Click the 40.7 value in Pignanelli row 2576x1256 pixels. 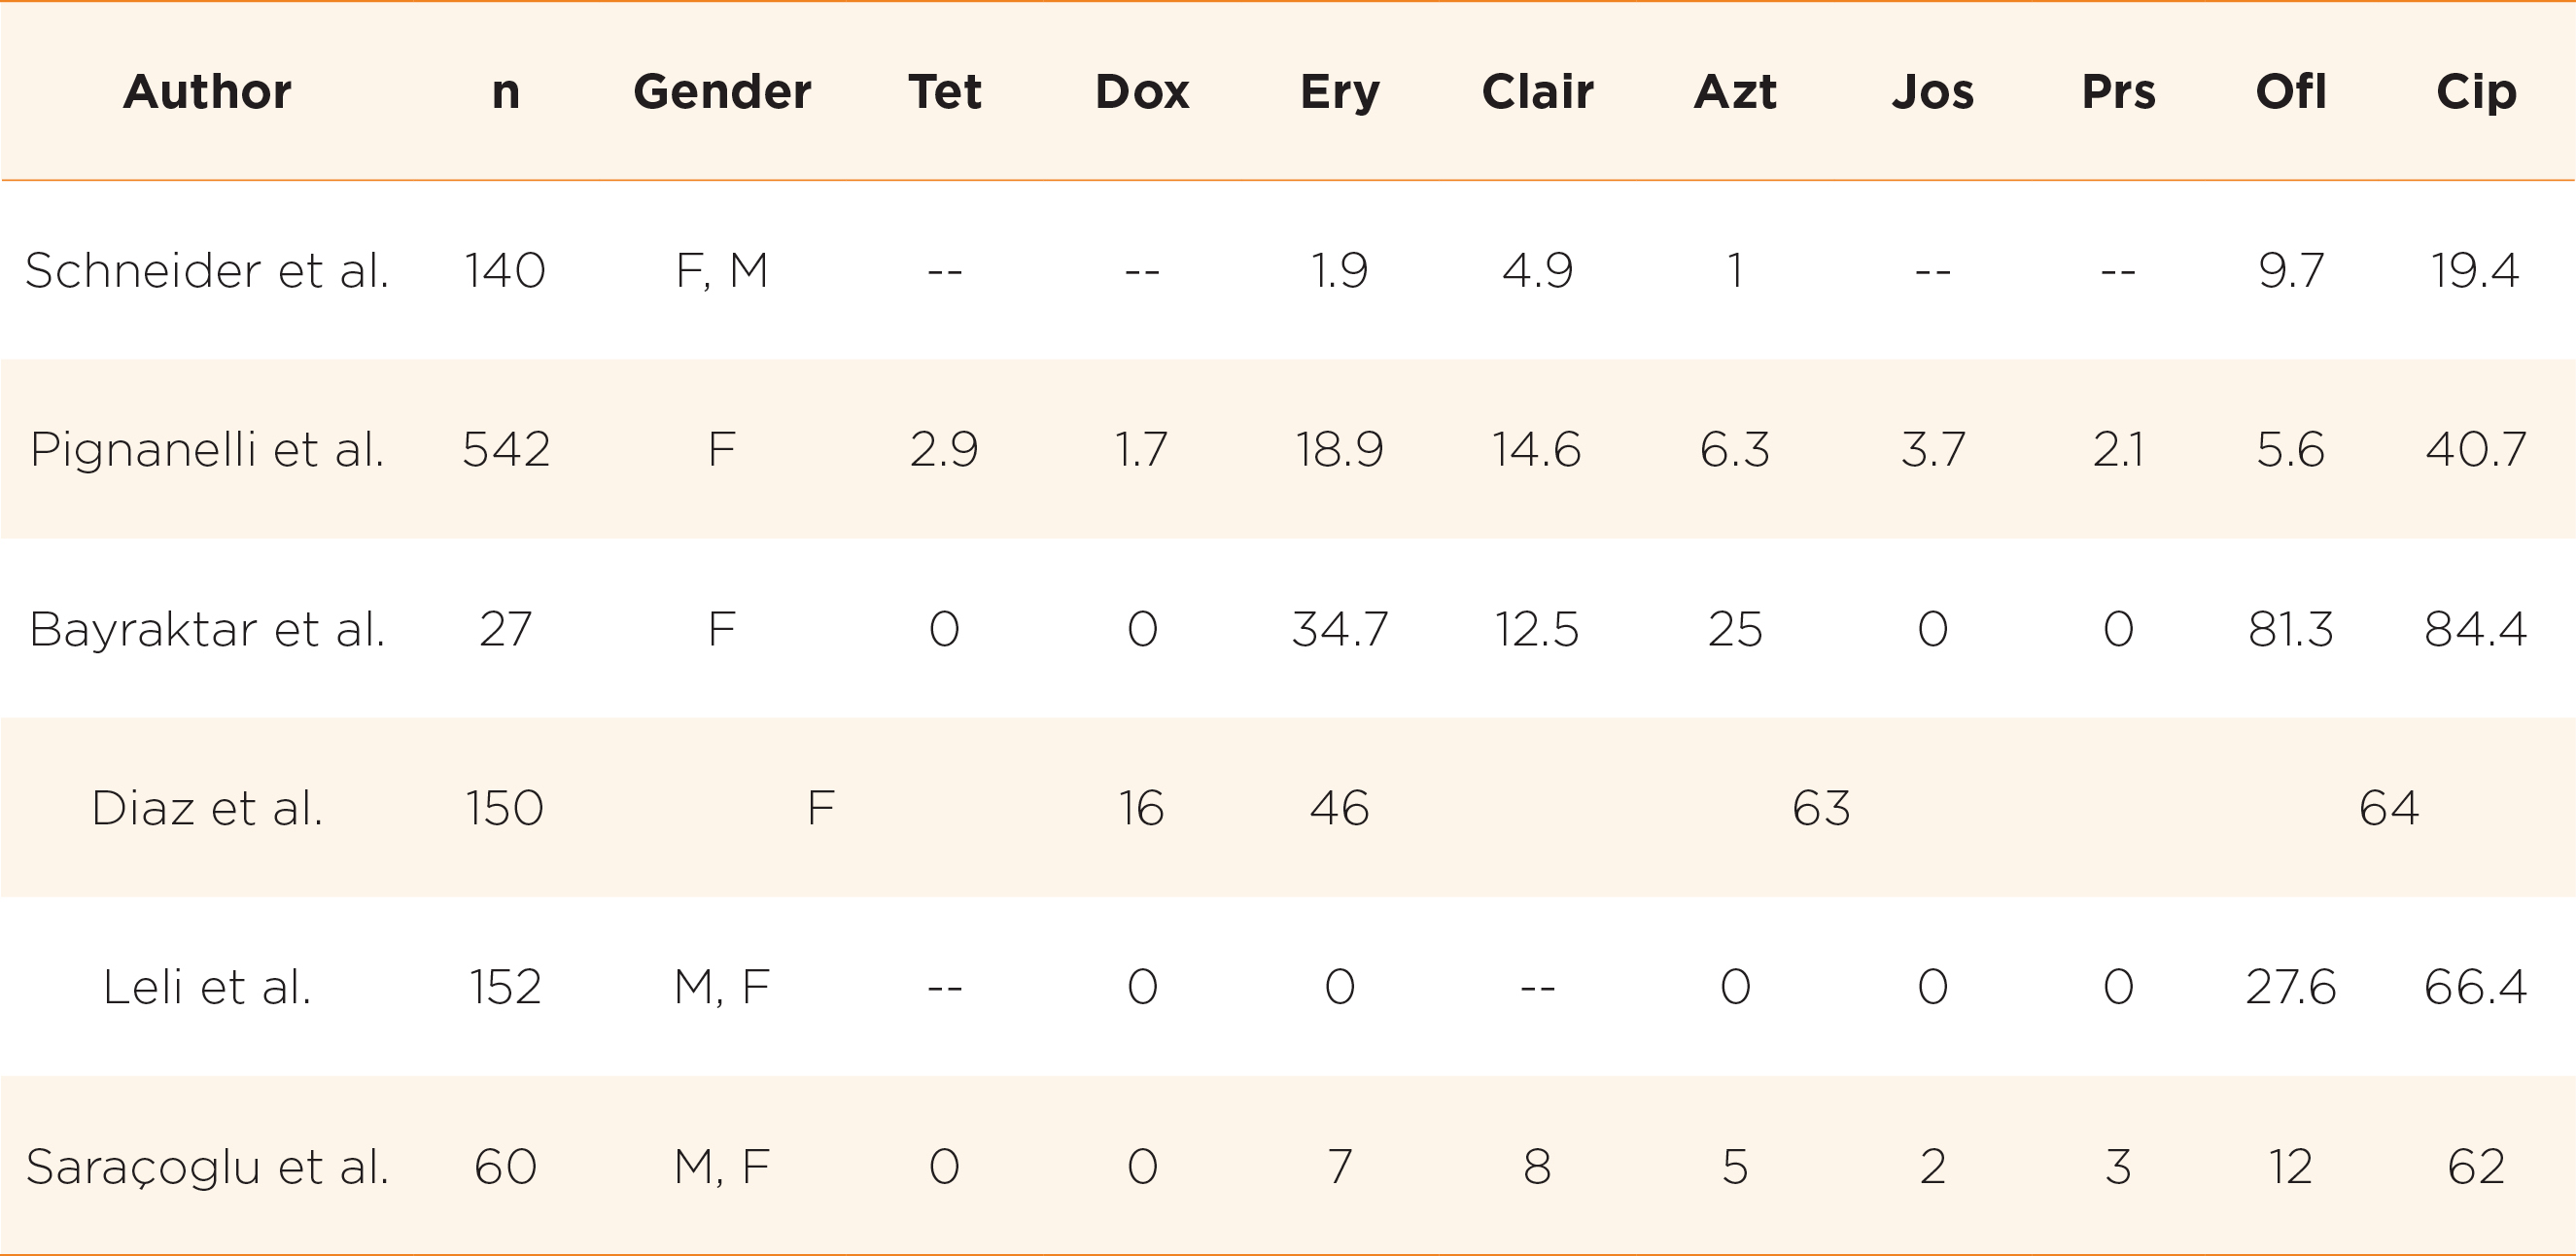(2476, 449)
